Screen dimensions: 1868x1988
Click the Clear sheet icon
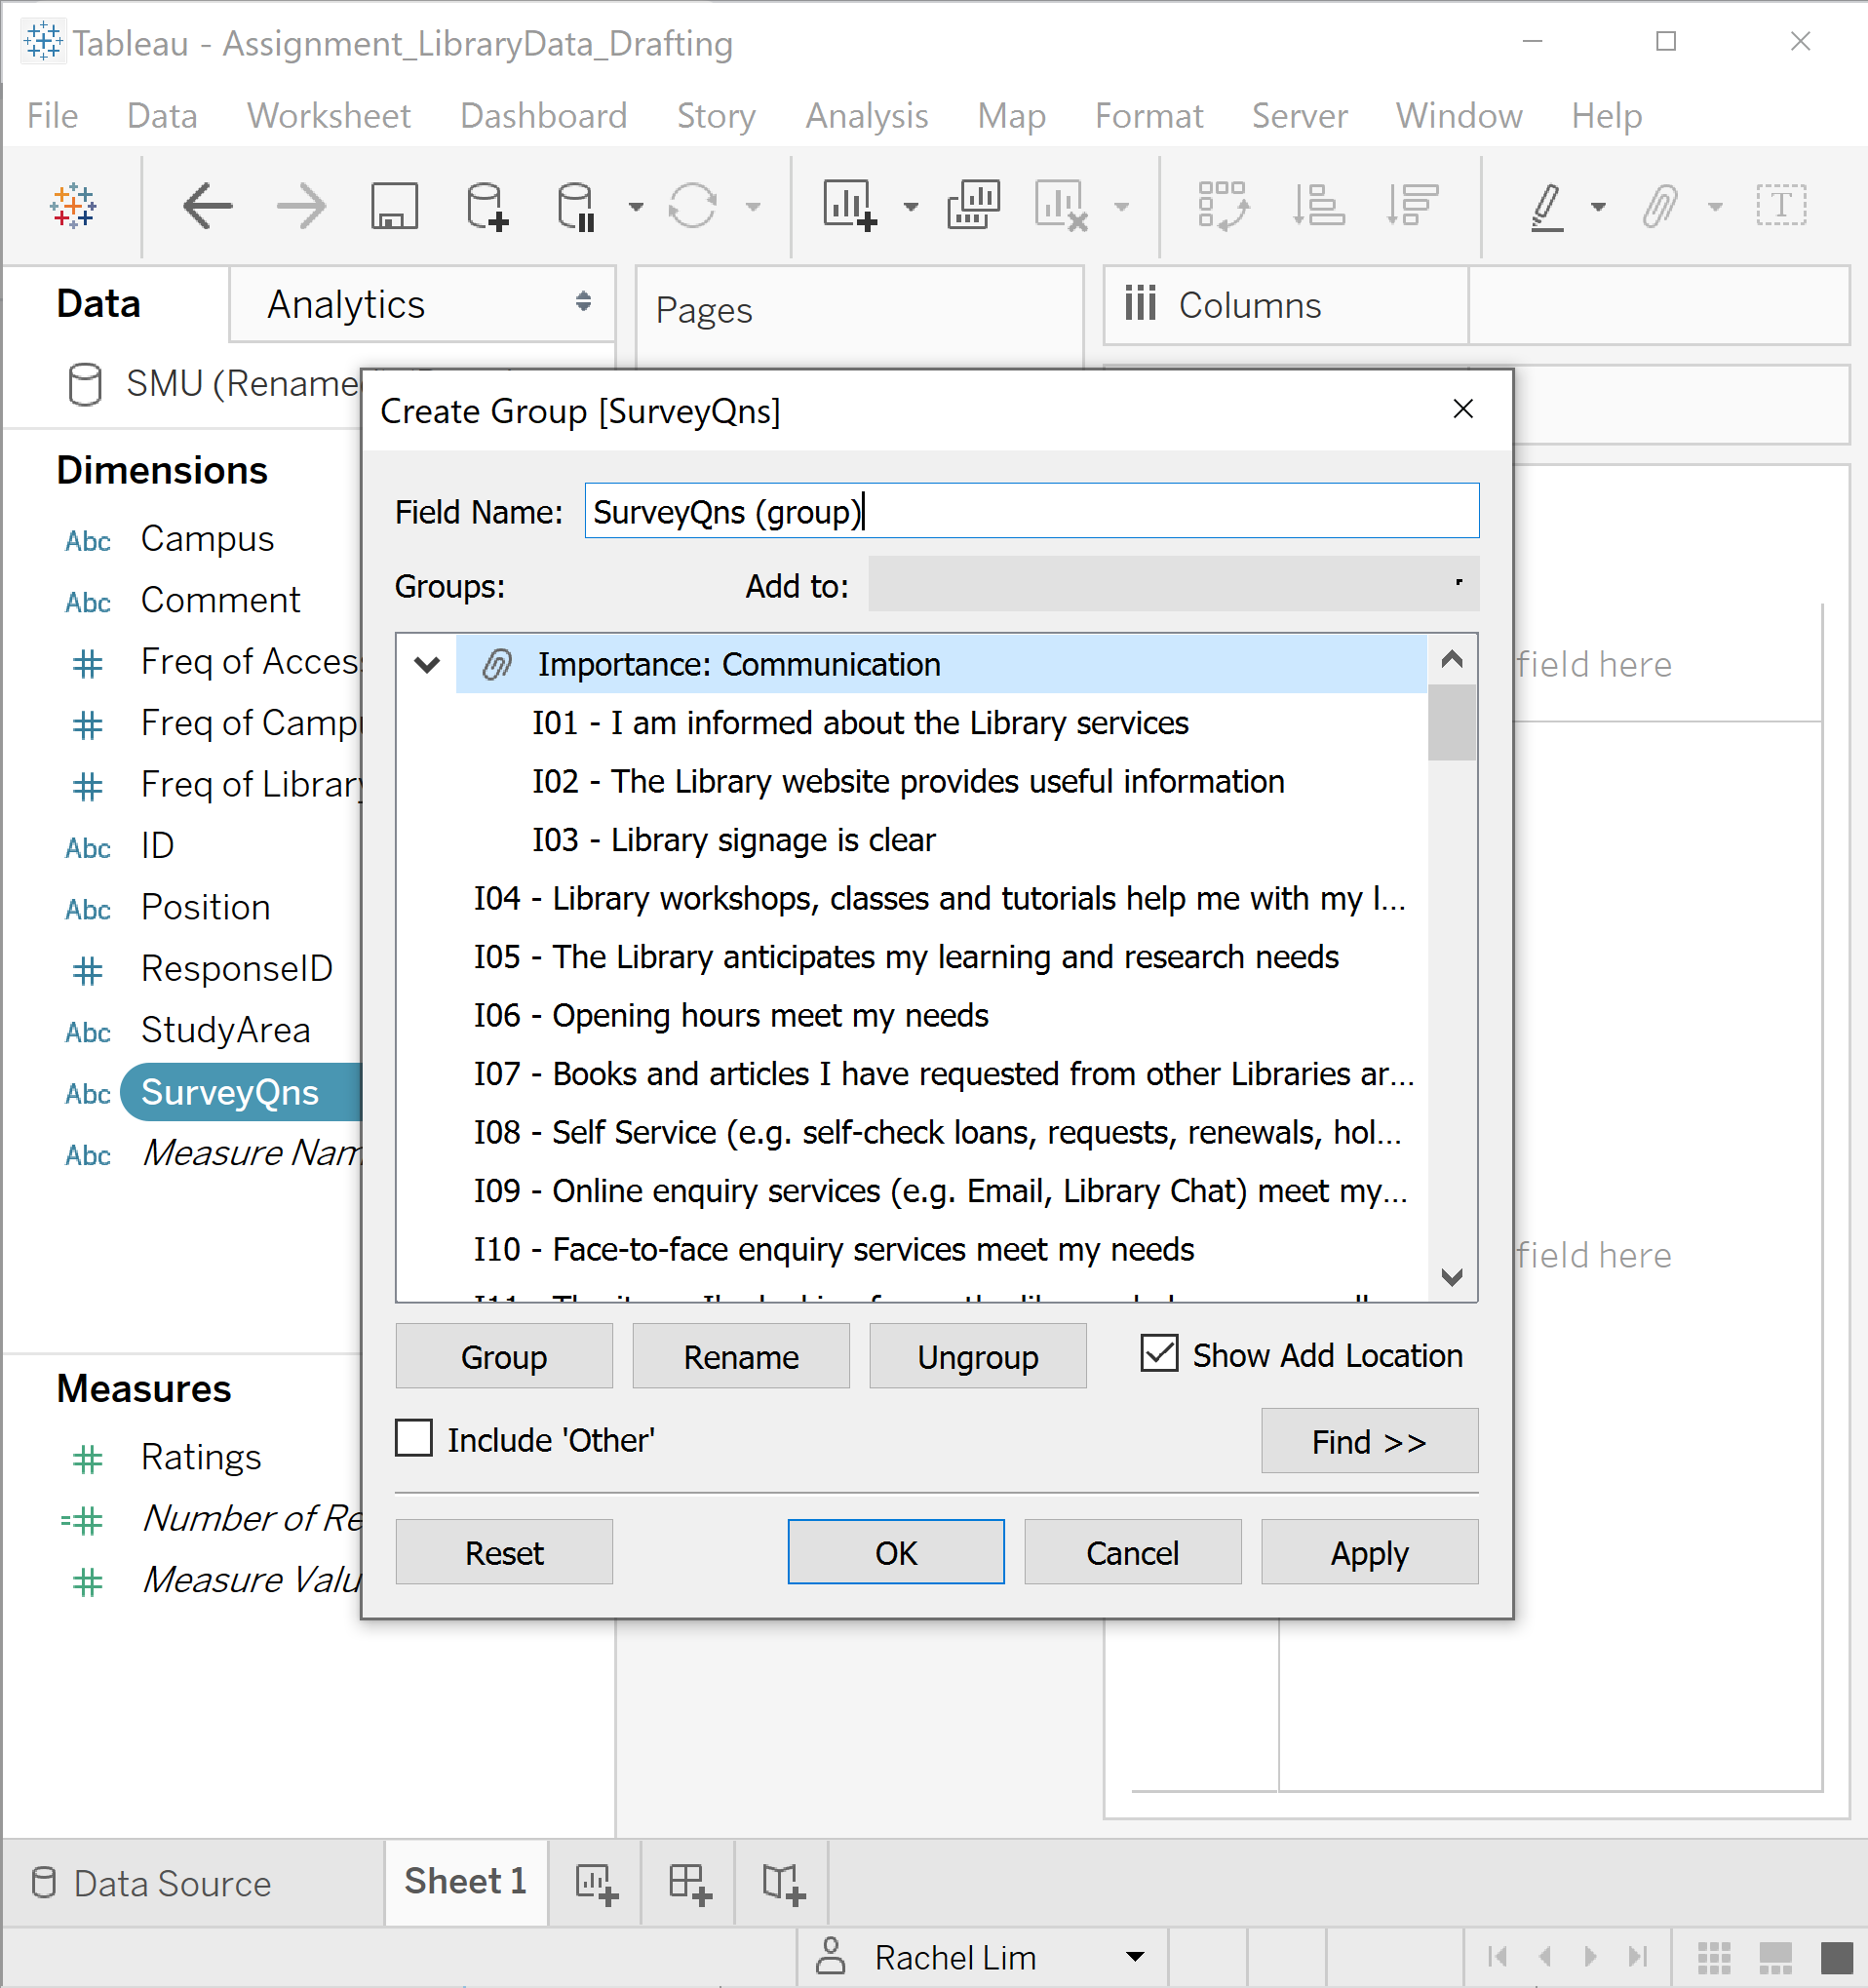point(1061,207)
